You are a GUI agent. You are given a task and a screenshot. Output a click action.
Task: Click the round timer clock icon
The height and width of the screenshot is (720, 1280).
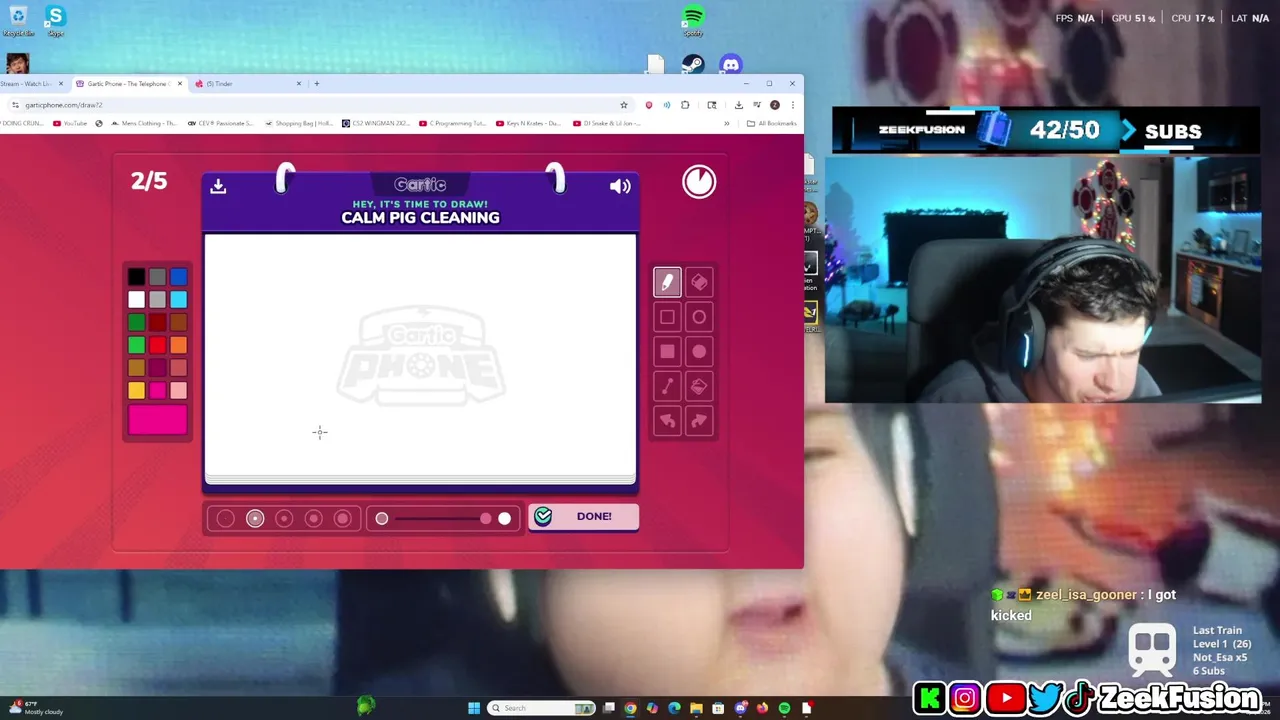pos(699,182)
